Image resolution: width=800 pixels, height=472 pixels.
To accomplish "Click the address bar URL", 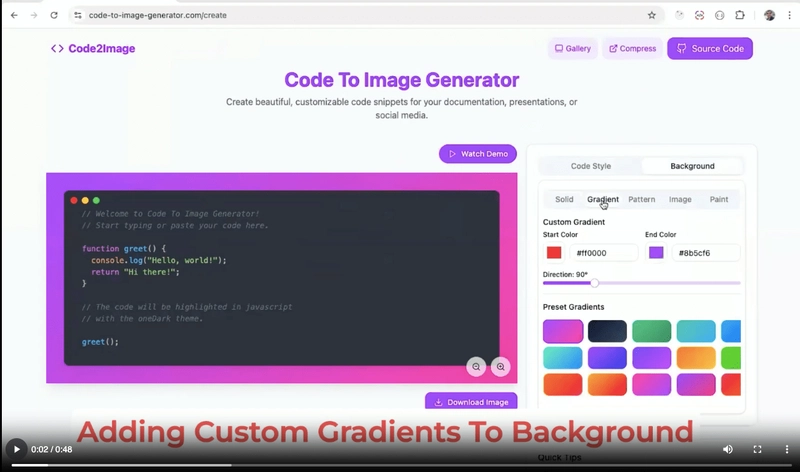I will pyautogui.click(x=158, y=15).
